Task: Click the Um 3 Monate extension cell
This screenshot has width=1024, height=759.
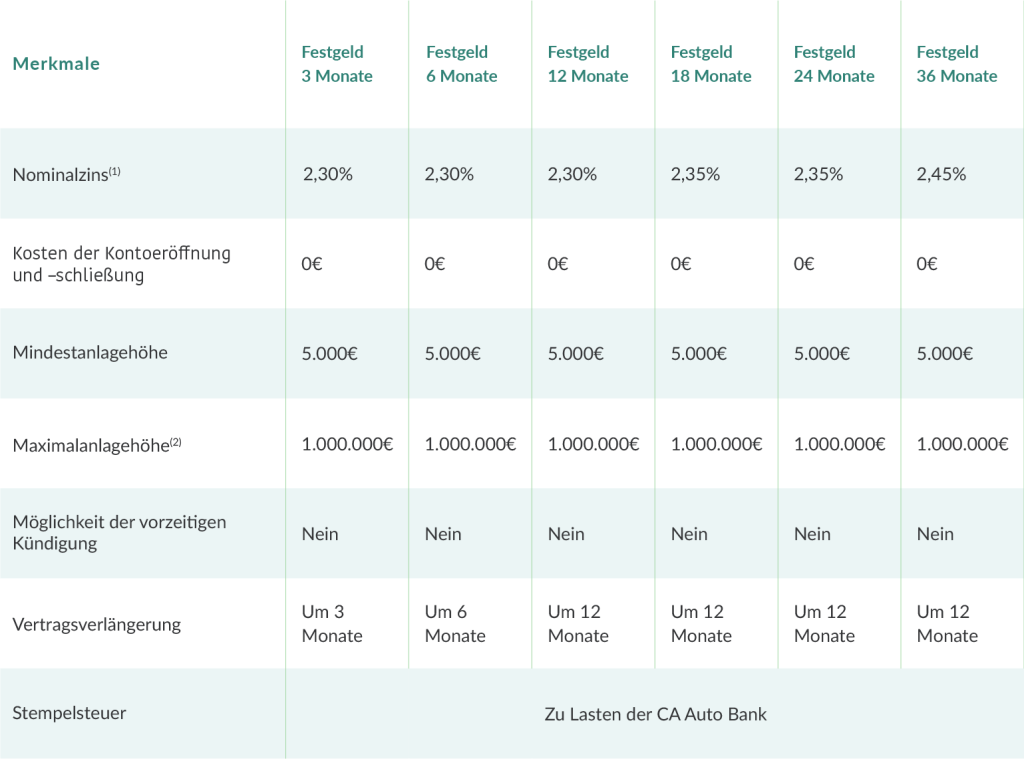Action: tap(331, 624)
